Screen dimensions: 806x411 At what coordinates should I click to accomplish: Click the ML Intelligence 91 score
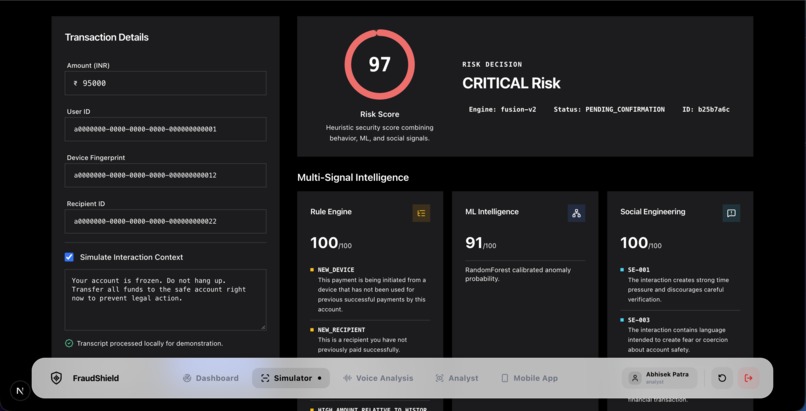point(481,243)
